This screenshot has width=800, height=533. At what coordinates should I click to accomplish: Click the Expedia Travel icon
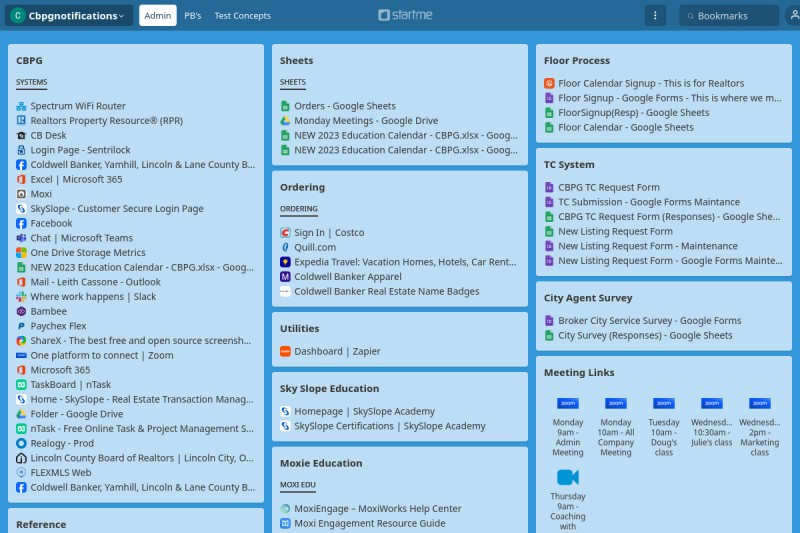click(285, 262)
